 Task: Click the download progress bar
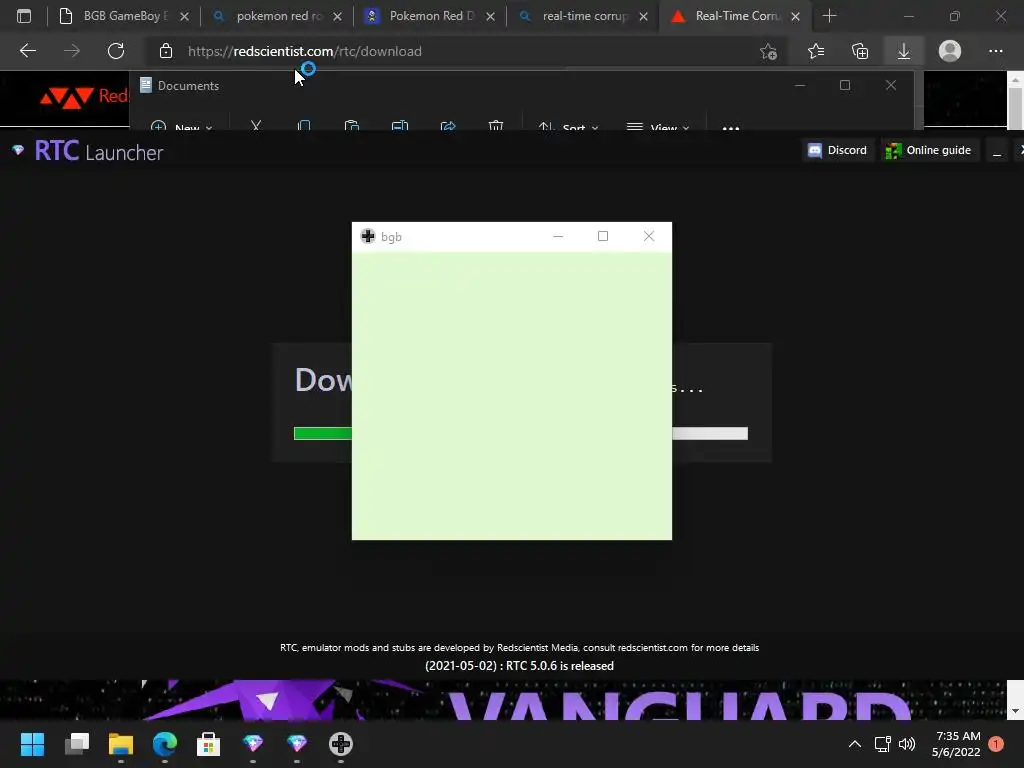coord(520,434)
